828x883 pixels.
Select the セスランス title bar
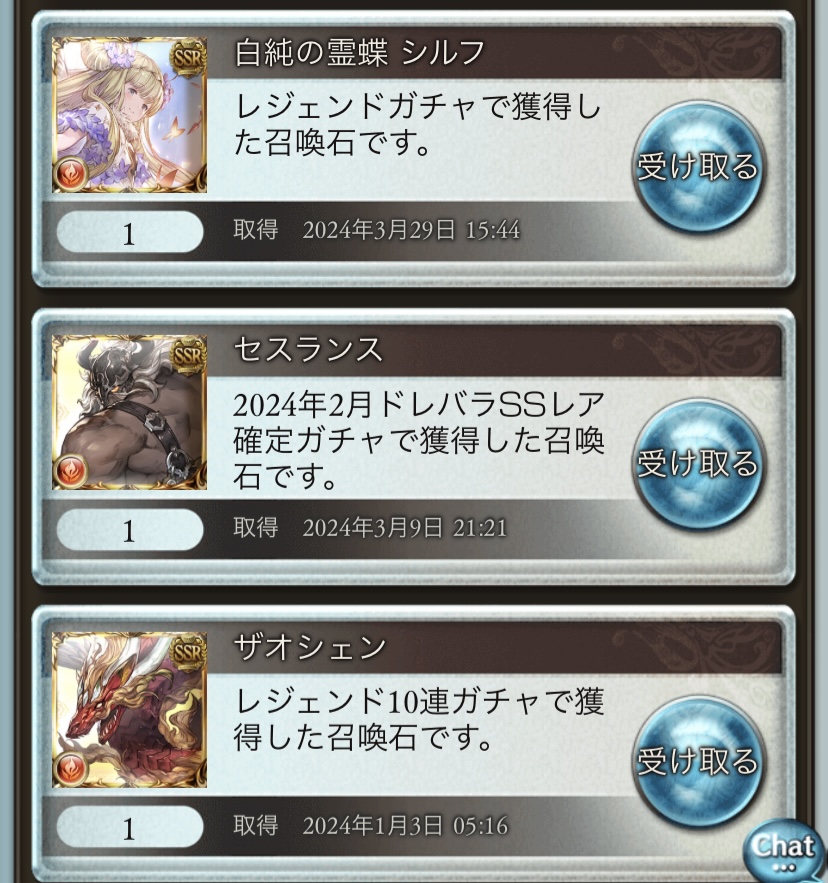point(495,350)
